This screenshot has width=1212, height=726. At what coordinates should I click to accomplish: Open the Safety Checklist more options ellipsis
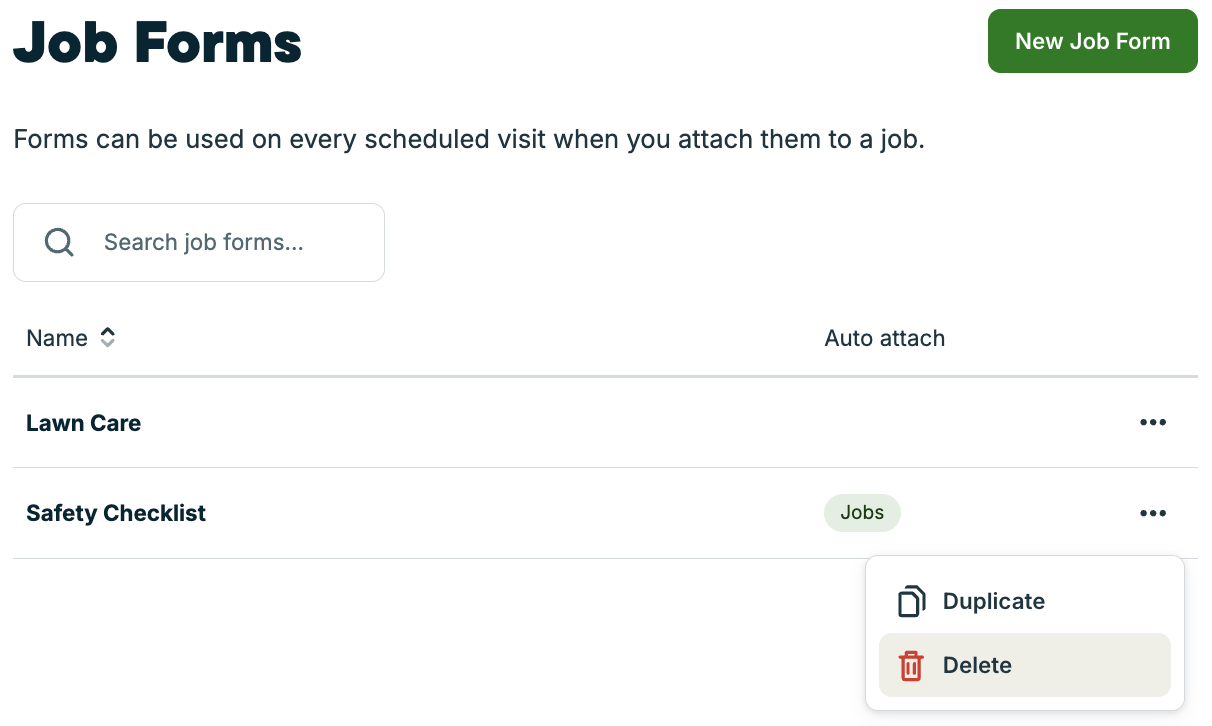pos(1153,513)
